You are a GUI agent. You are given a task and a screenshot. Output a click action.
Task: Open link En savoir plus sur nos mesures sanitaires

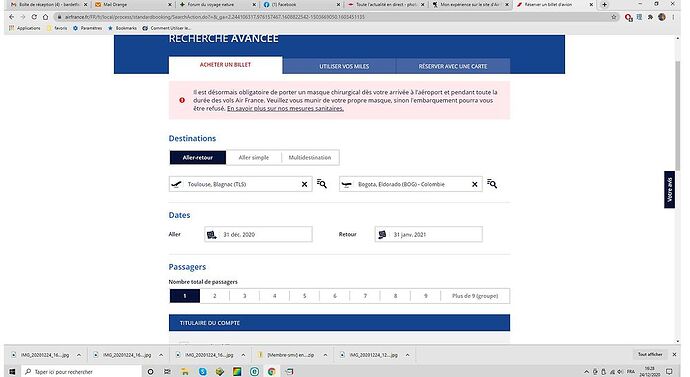pyautogui.click(x=285, y=108)
